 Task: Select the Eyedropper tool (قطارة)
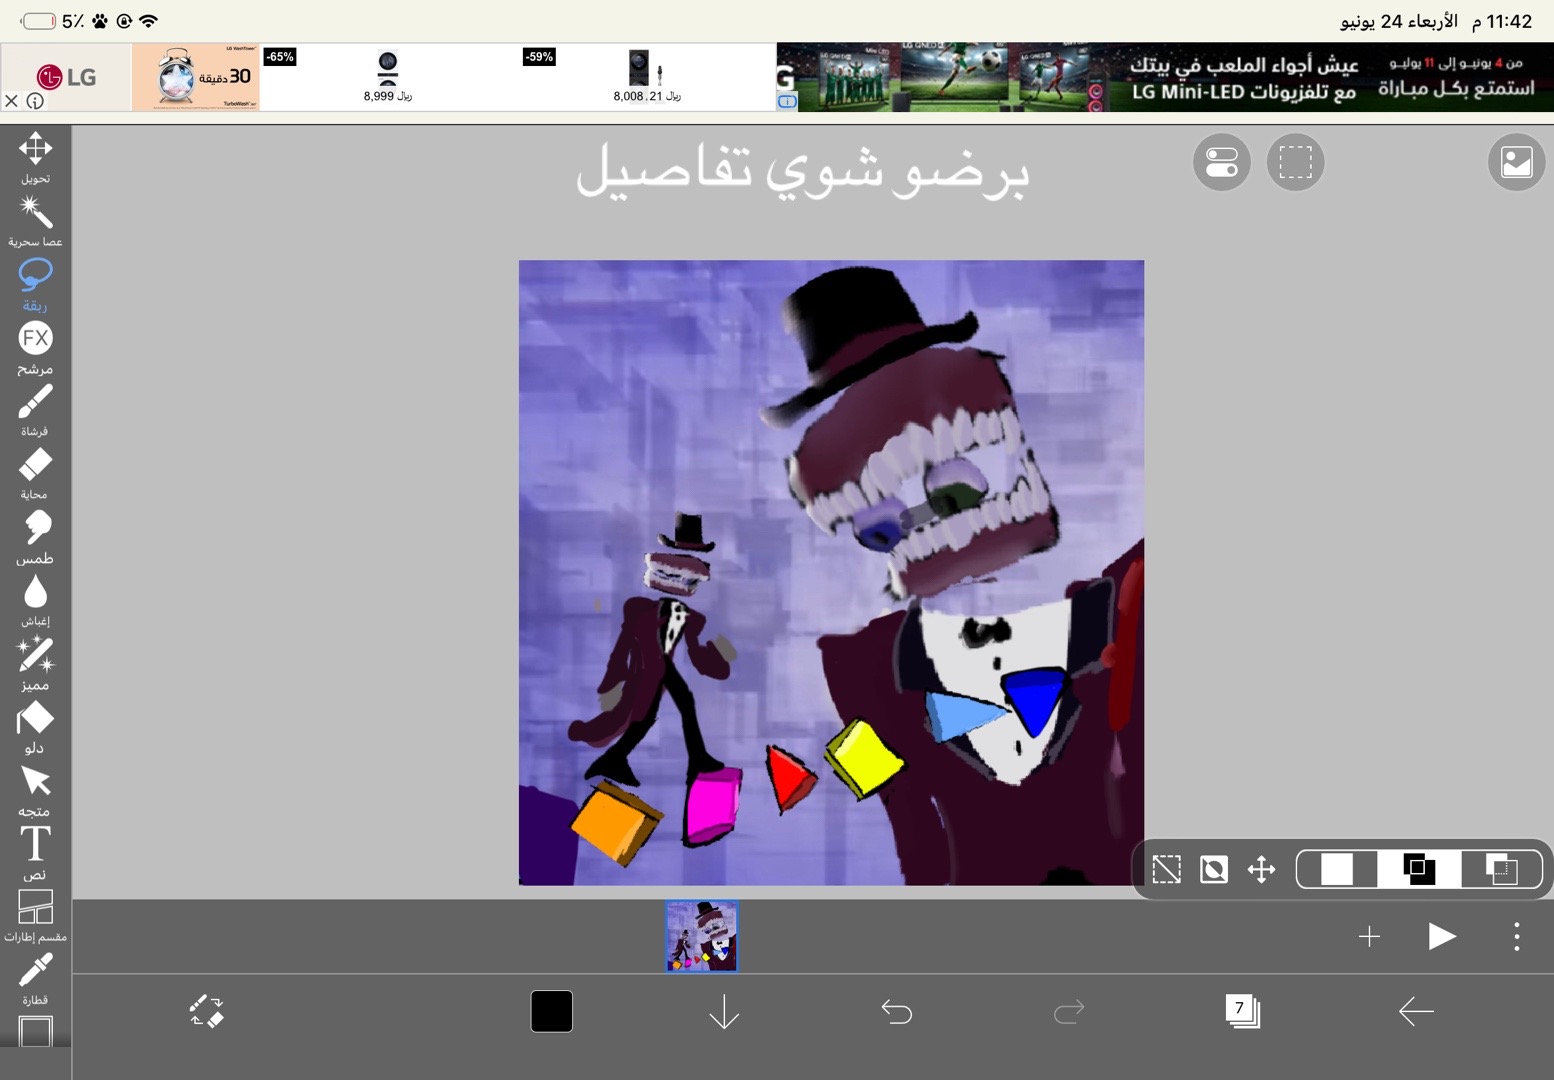click(x=35, y=979)
